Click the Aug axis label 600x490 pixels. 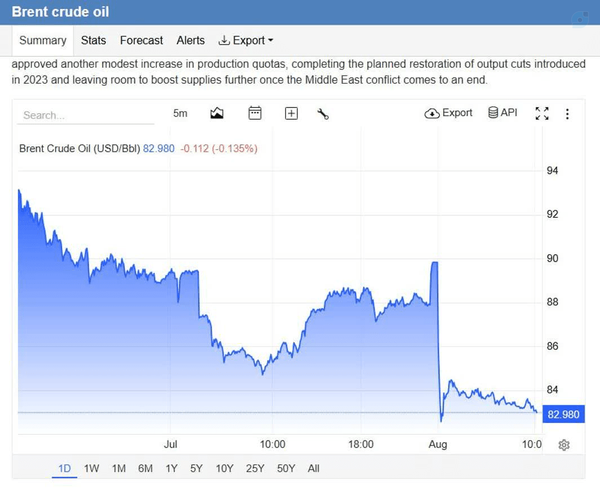tap(438, 444)
